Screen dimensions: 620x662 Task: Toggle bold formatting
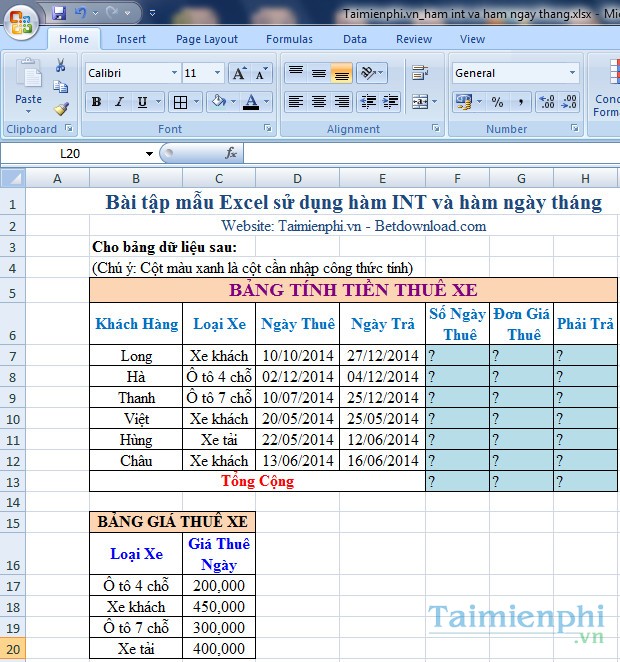click(96, 102)
